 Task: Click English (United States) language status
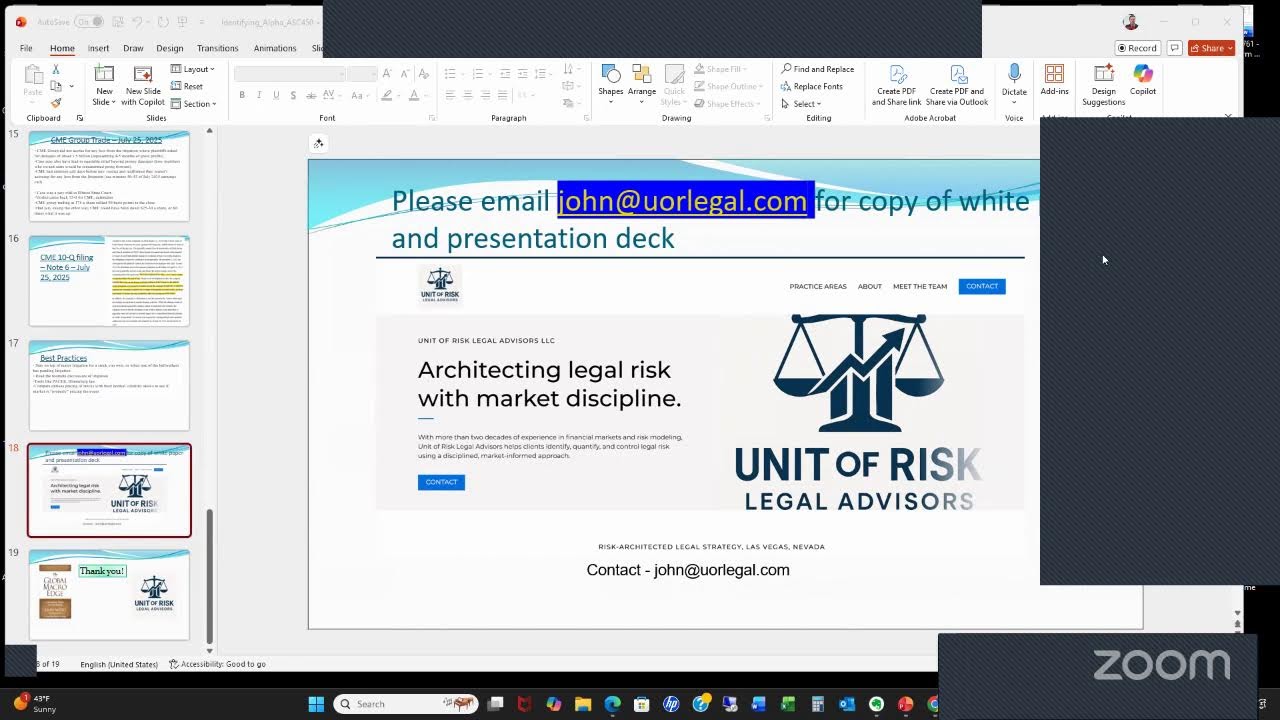click(x=119, y=664)
